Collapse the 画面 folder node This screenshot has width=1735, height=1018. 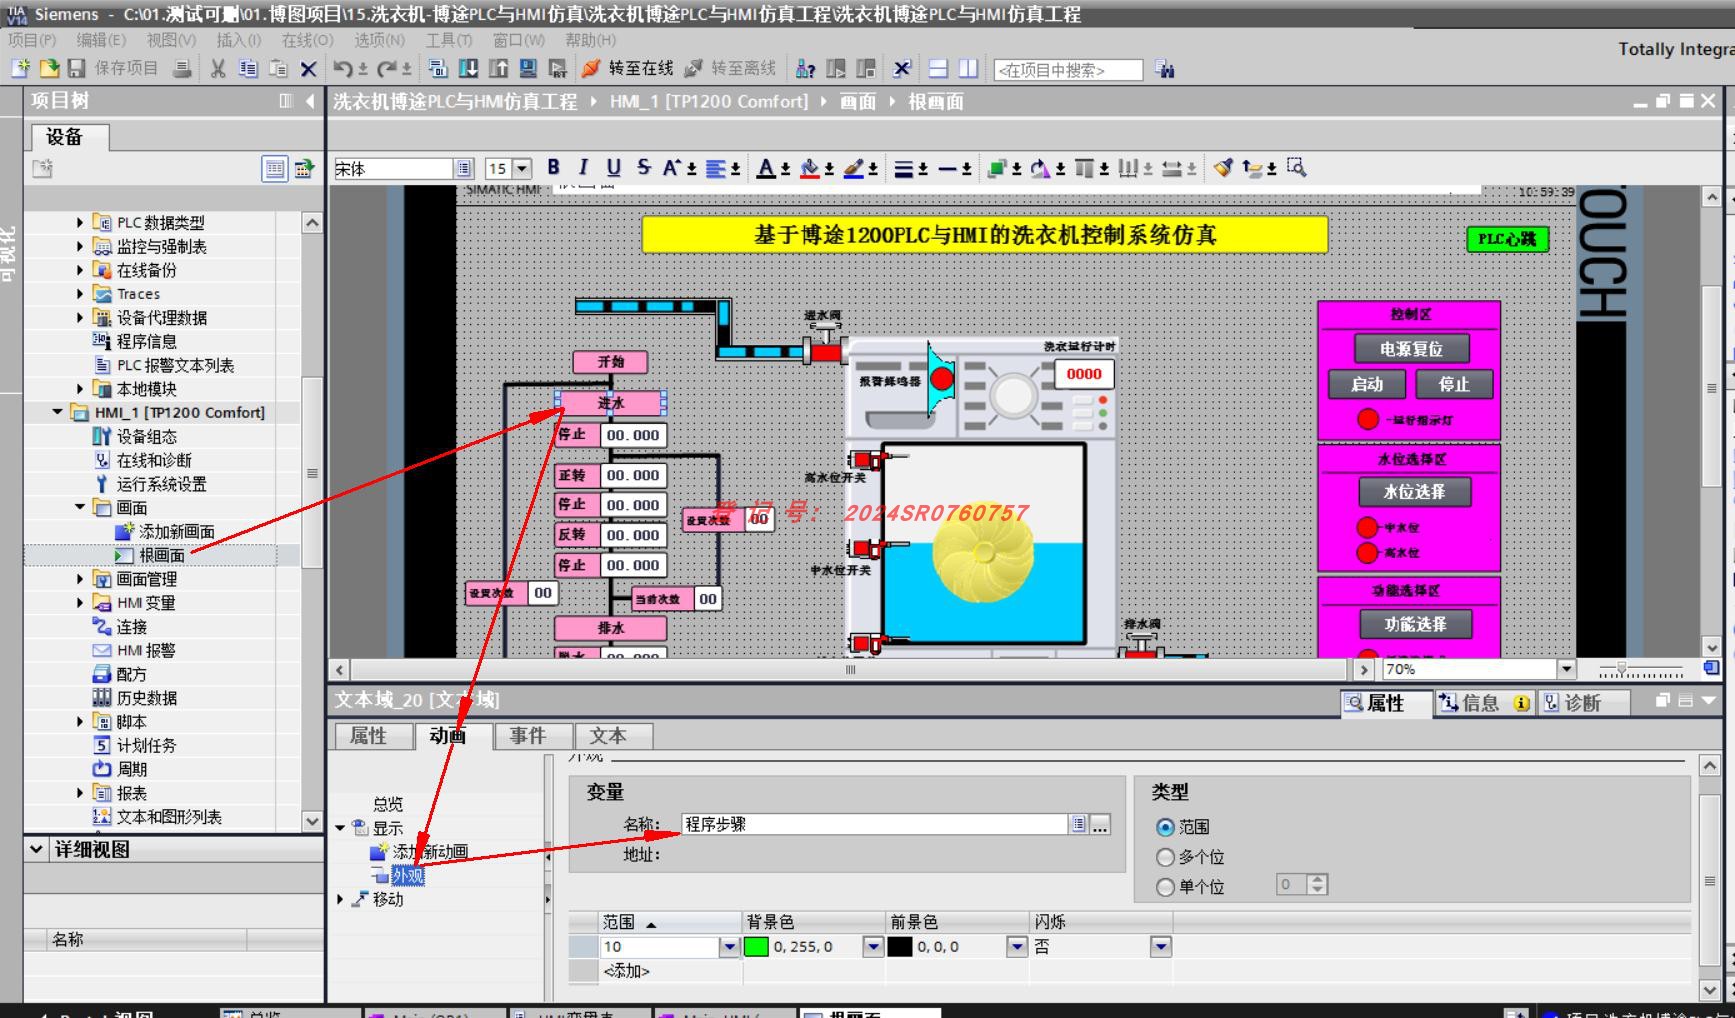[x=80, y=507]
